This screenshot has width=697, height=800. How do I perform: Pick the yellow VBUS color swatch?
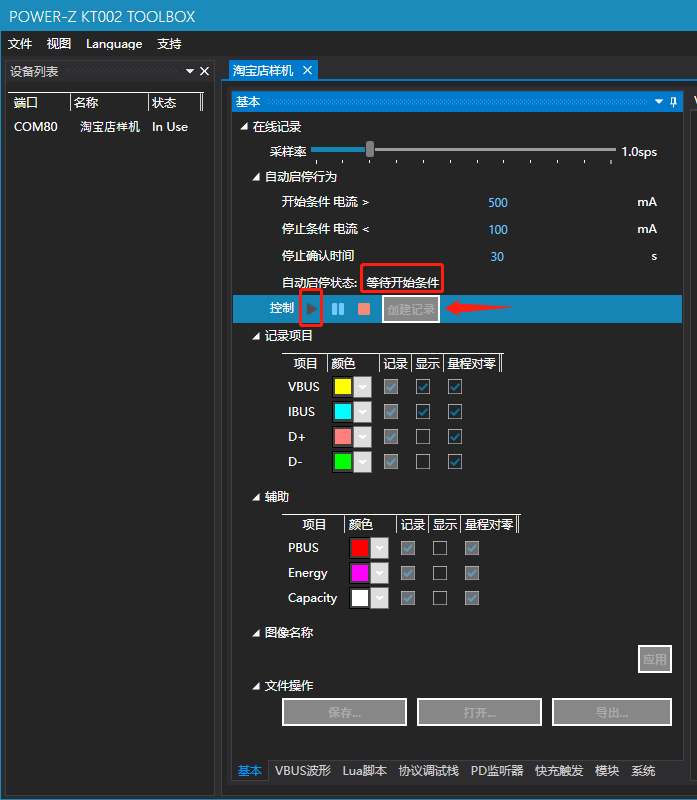[343, 387]
